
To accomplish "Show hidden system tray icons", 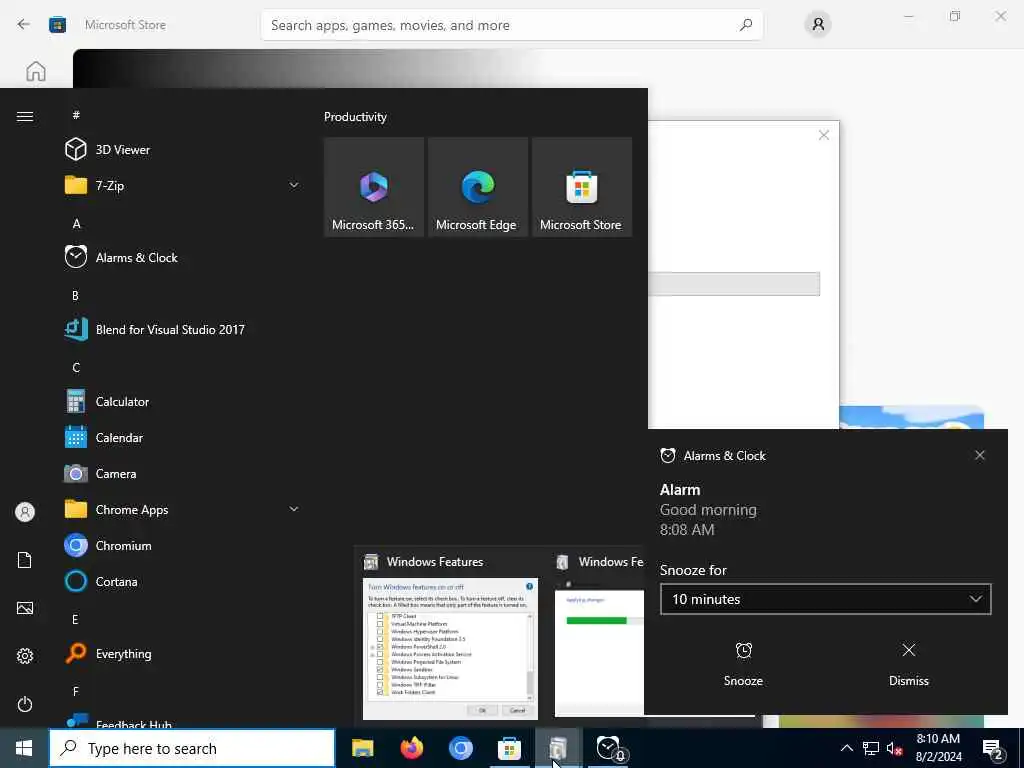I will coord(846,748).
